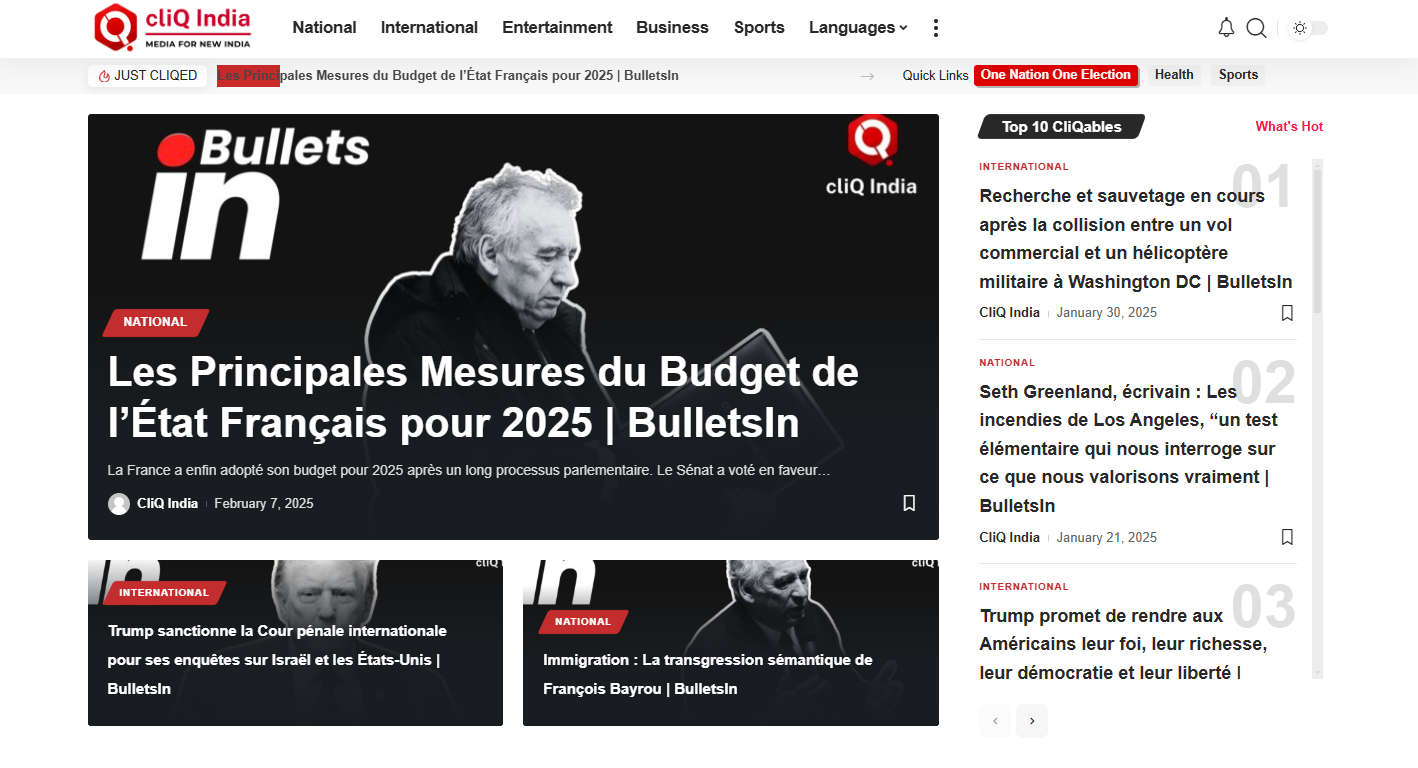Viewport: 1418px width, 768px height.
Task: Open Trump sanctionne la Cour pénale article
Action: pos(277,660)
